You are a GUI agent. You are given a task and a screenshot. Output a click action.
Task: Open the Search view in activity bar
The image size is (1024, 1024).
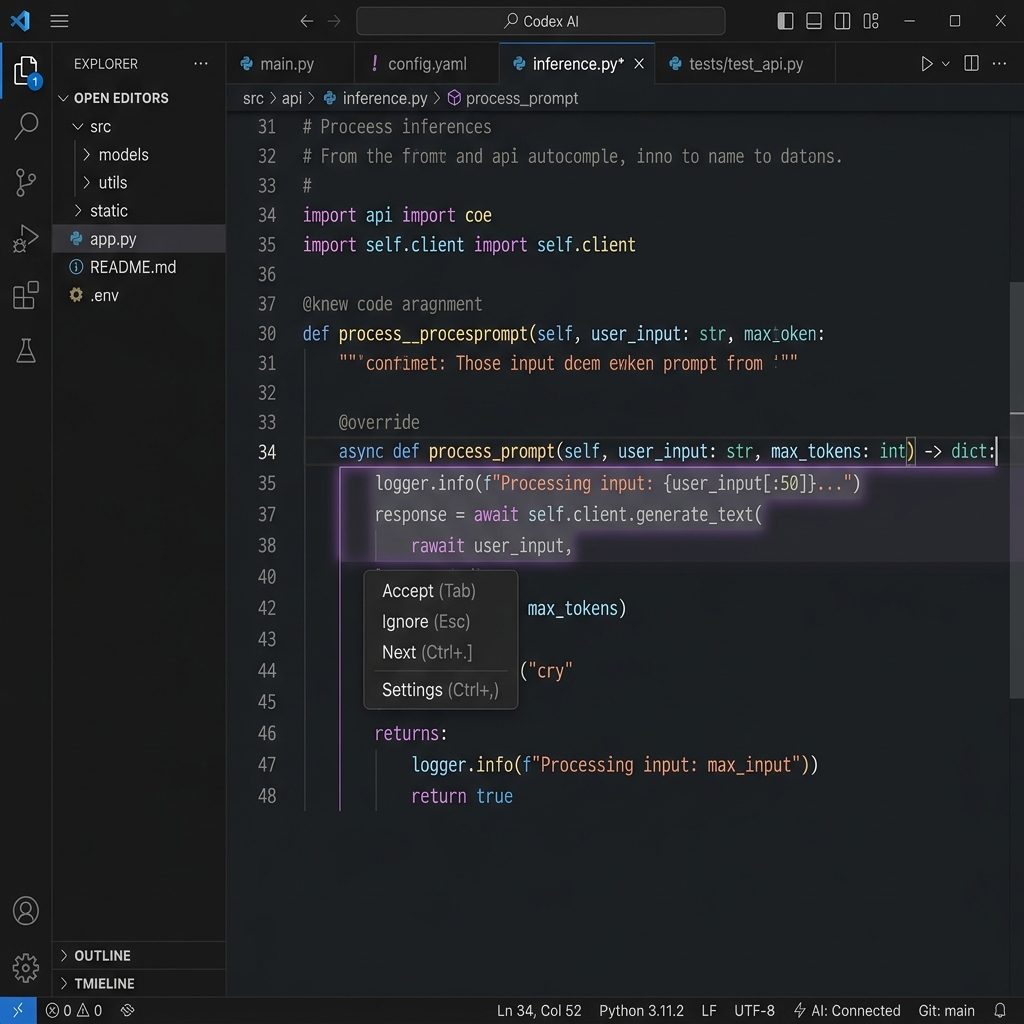coord(26,125)
